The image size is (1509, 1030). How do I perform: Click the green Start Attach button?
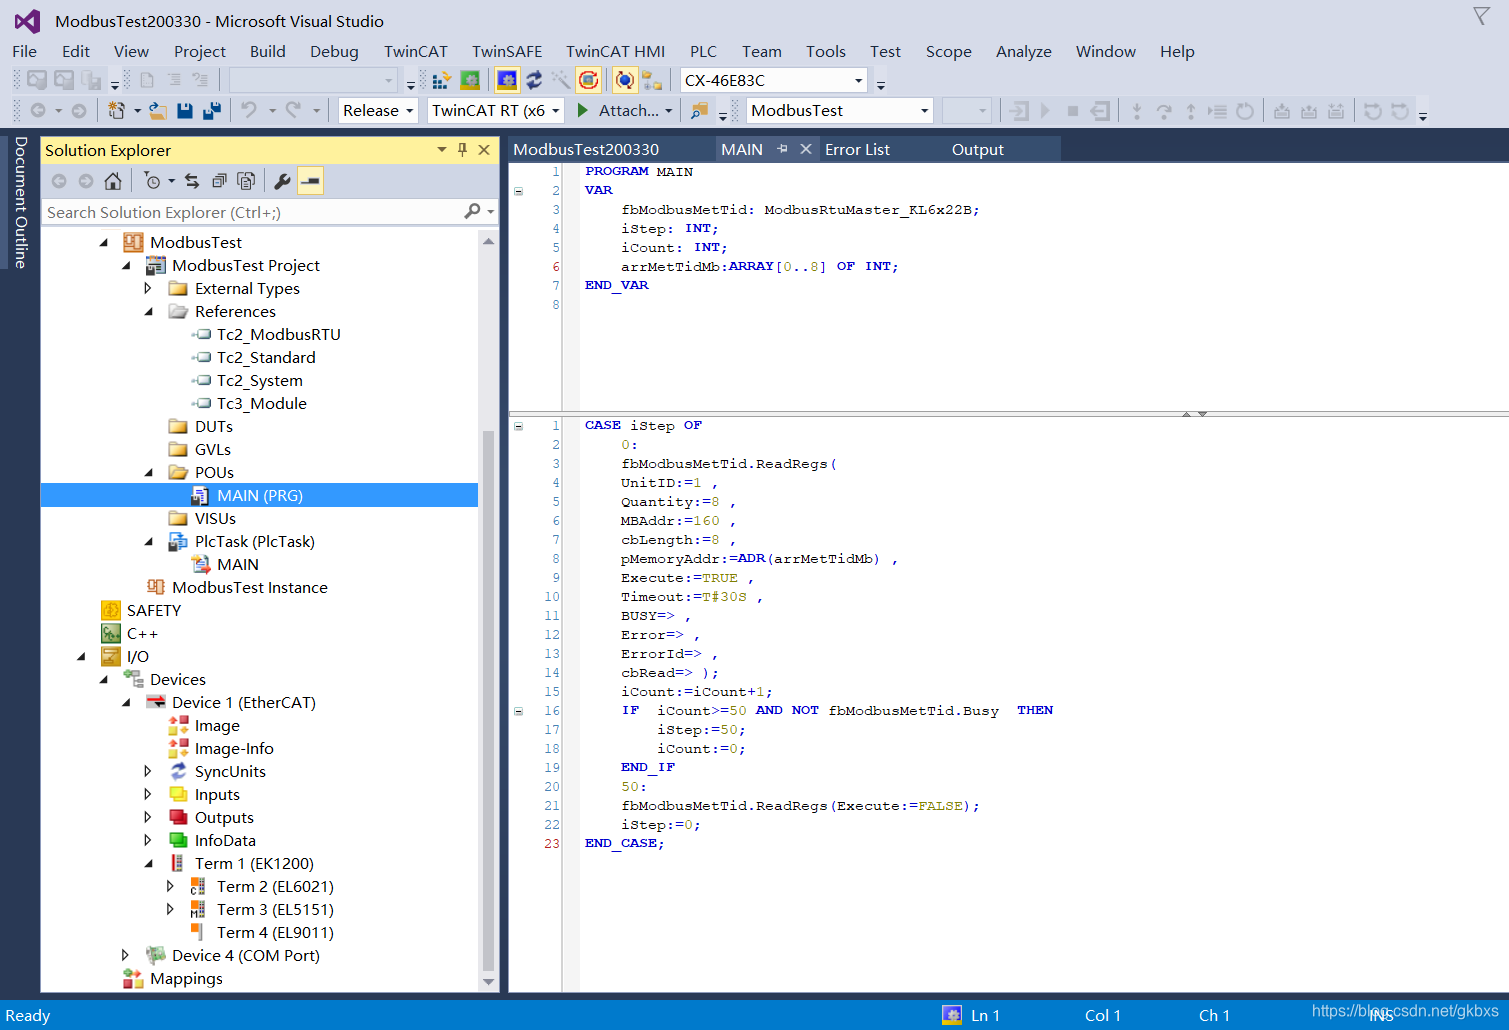pos(583,110)
